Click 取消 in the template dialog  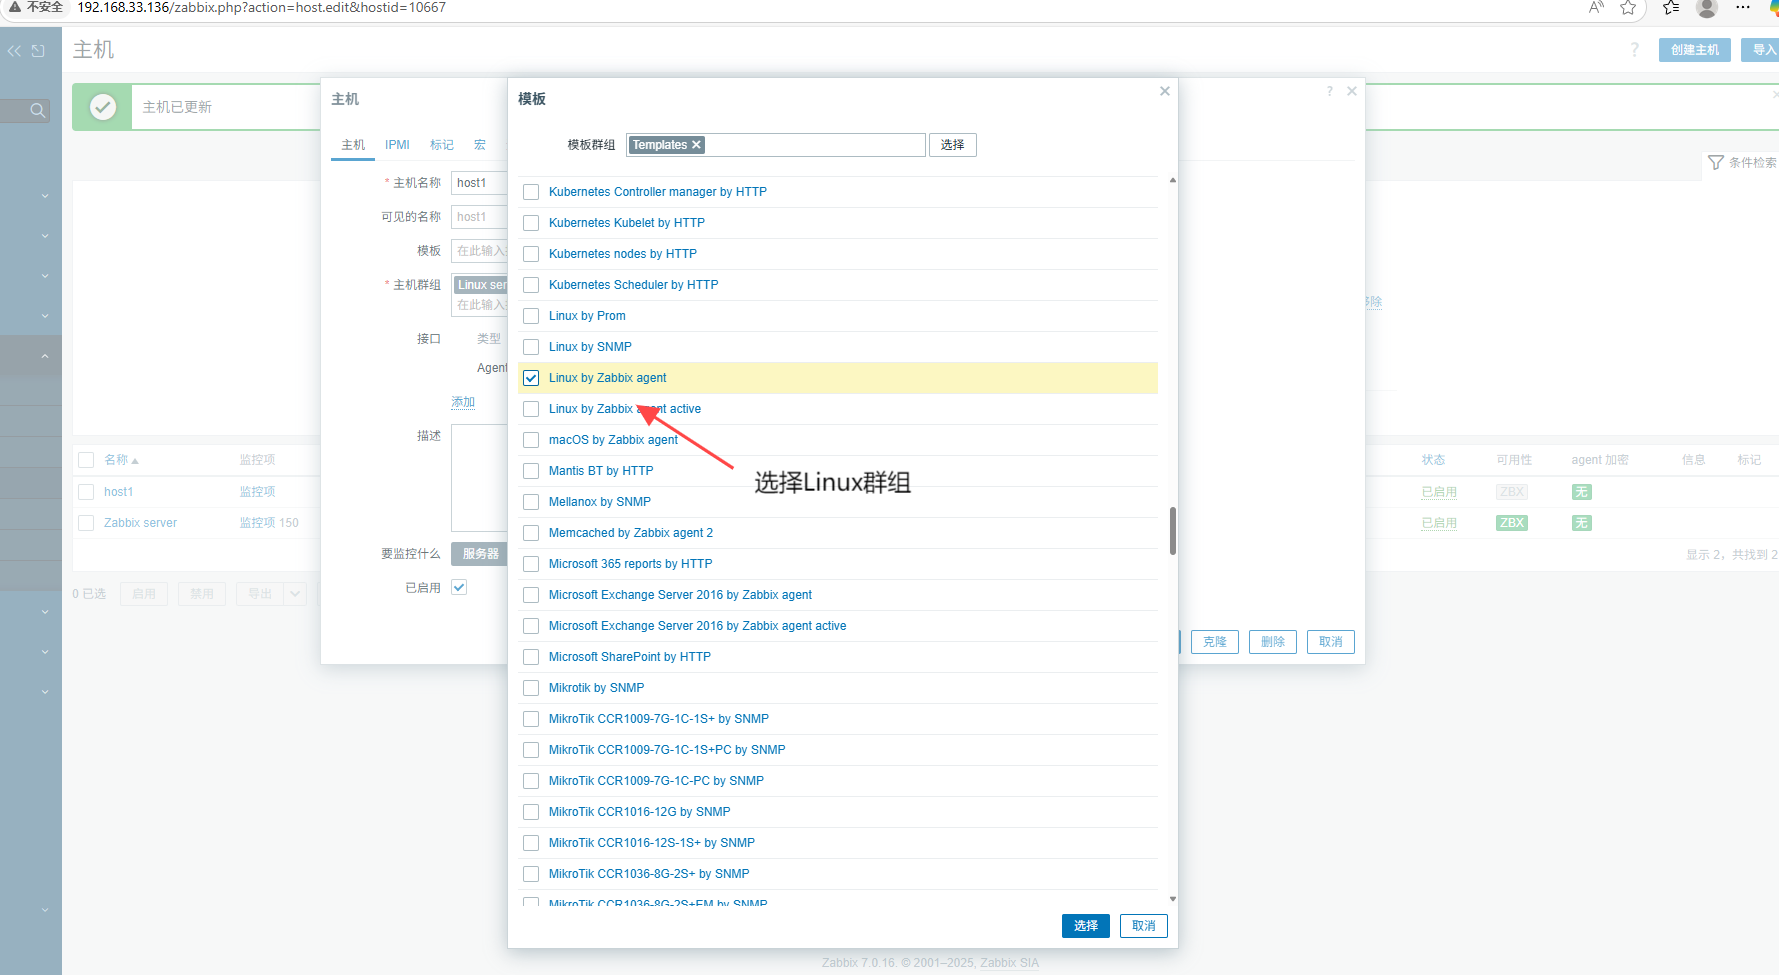tap(1144, 926)
